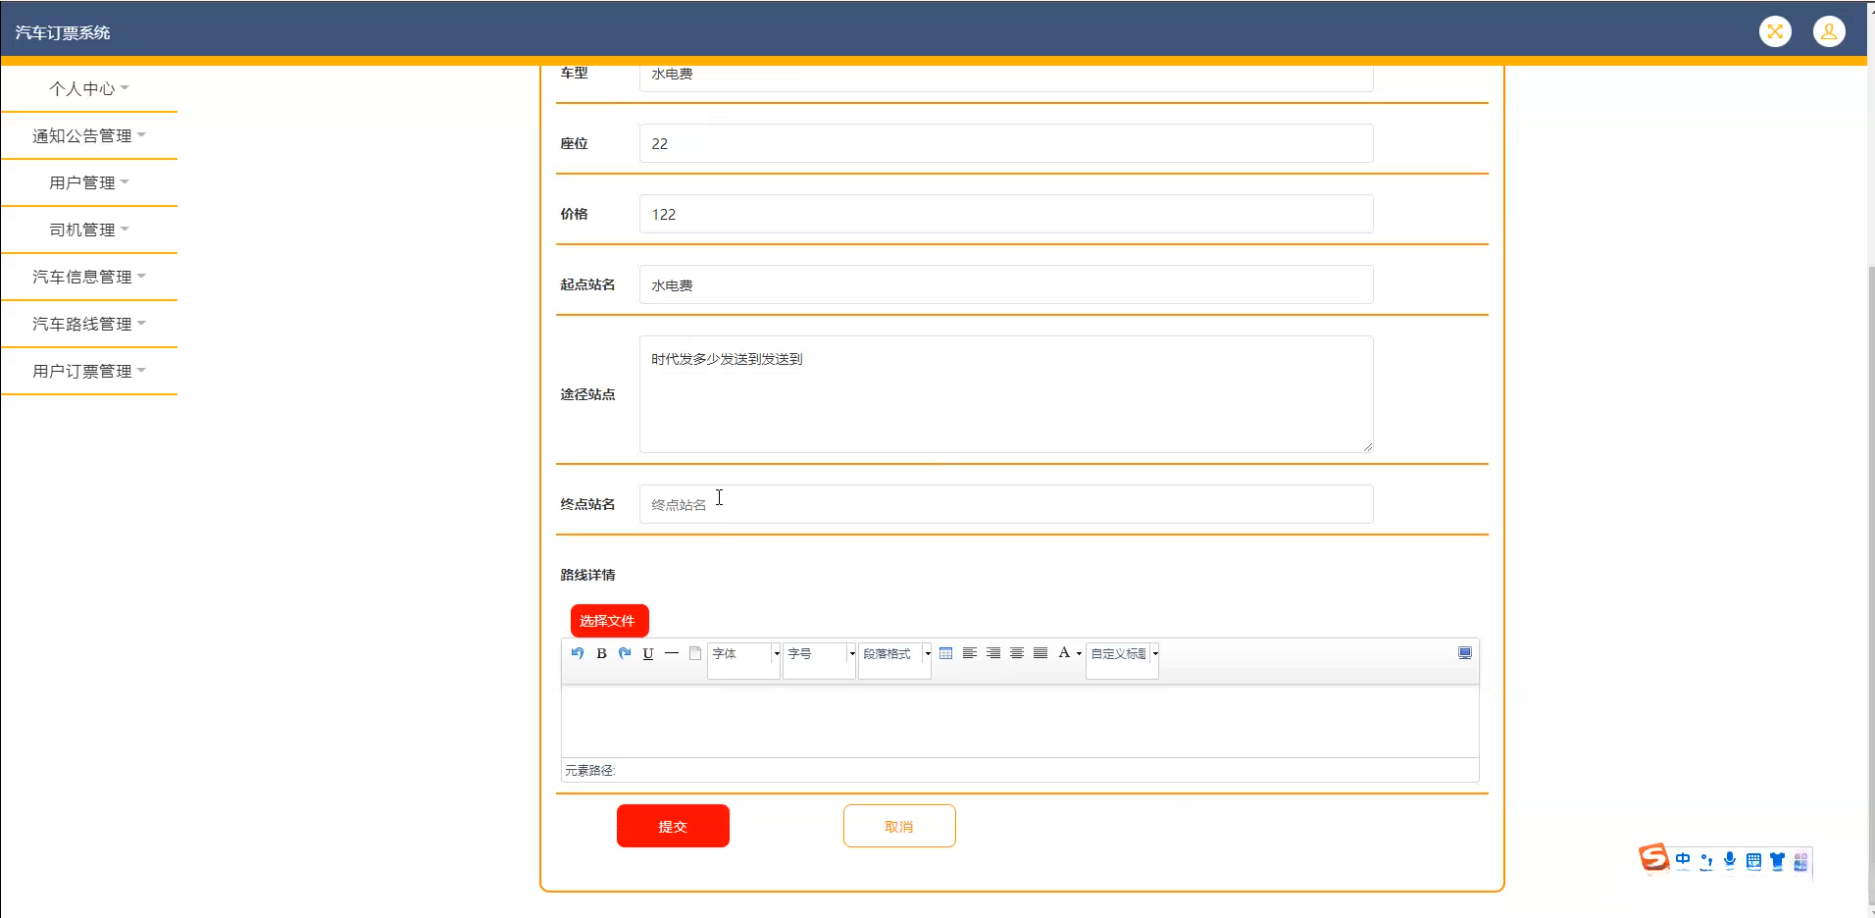Viewport: 1875px width, 918px height.
Task: Click the 座位 input field containing 22
Action: (x=1006, y=144)
